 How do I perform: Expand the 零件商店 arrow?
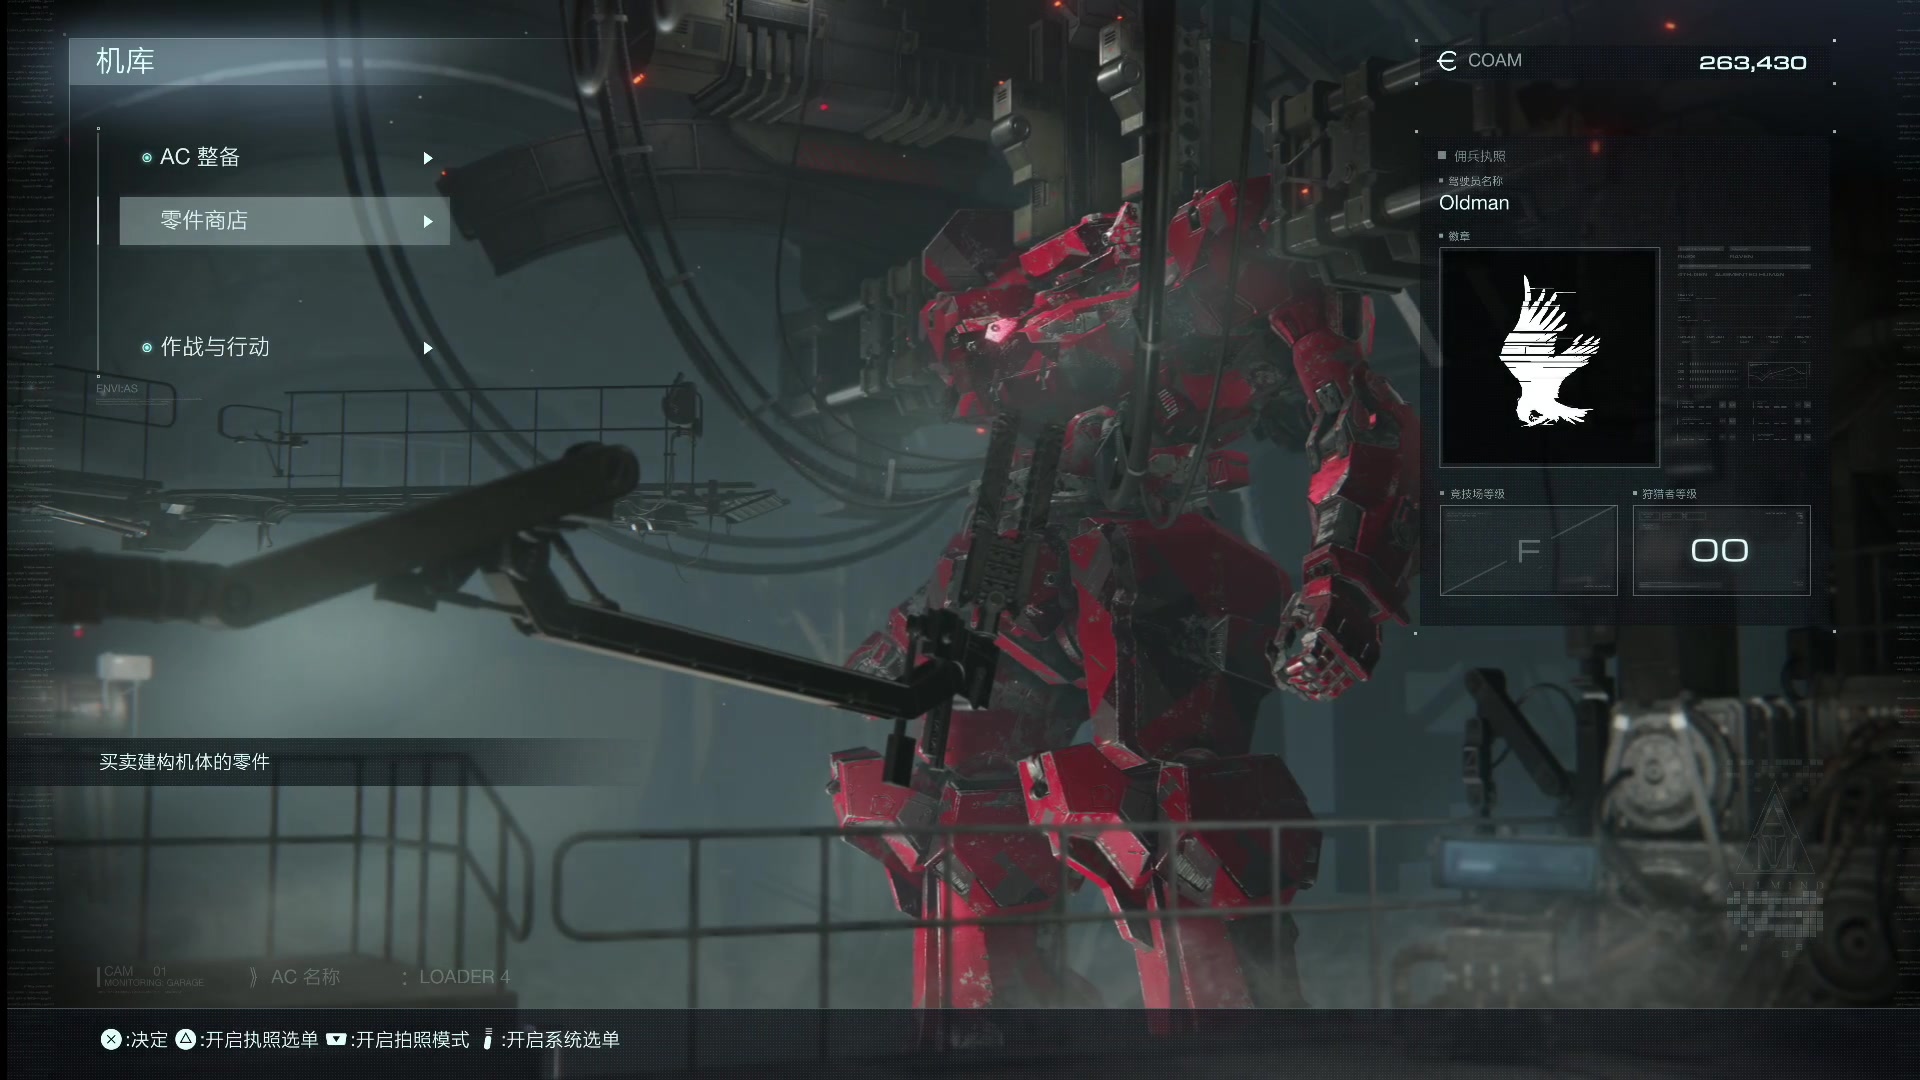[x=428, y=221]
